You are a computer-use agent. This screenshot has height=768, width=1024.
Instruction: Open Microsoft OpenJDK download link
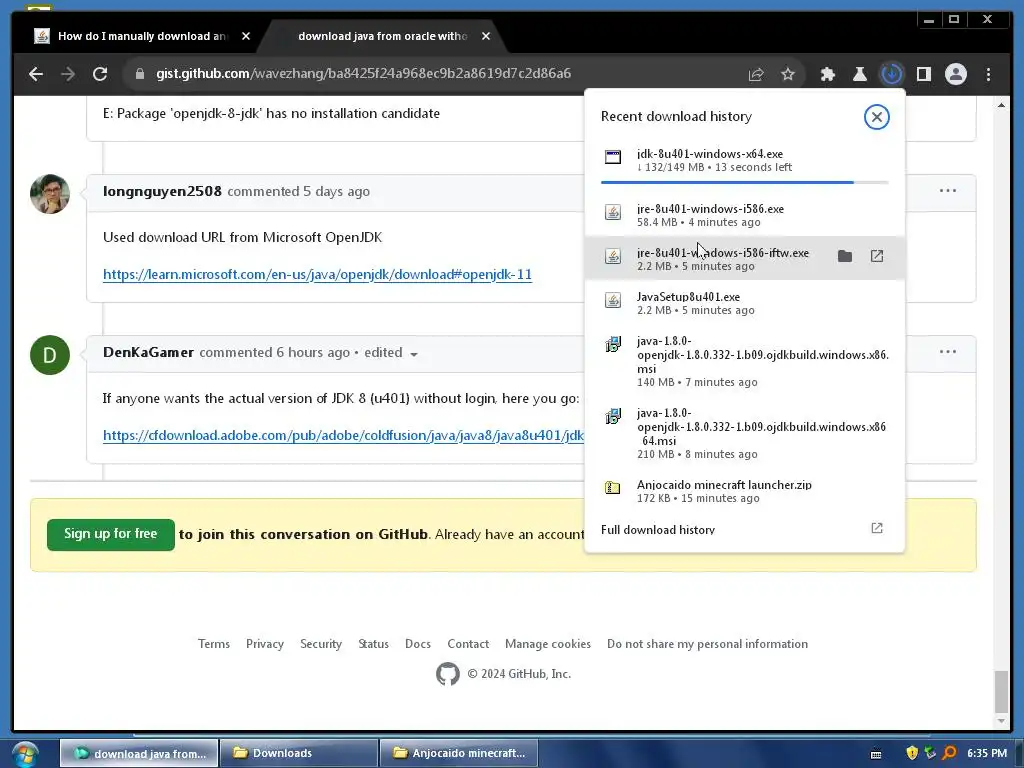[317, 274]
